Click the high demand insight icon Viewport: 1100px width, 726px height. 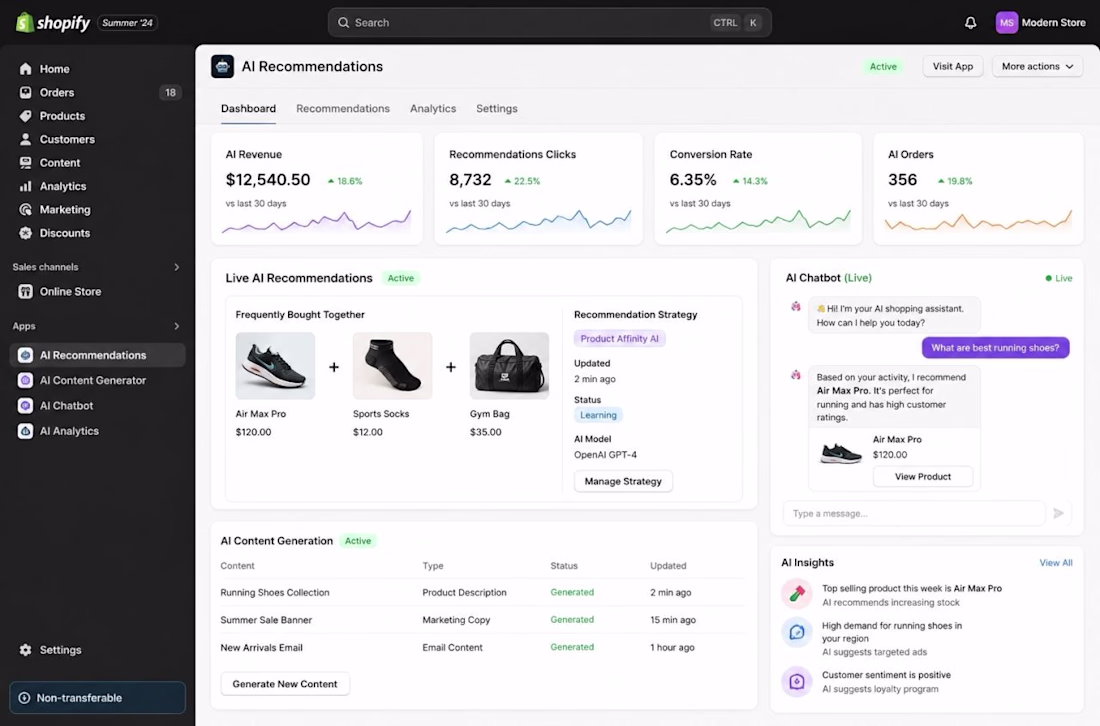pos(797,633)
